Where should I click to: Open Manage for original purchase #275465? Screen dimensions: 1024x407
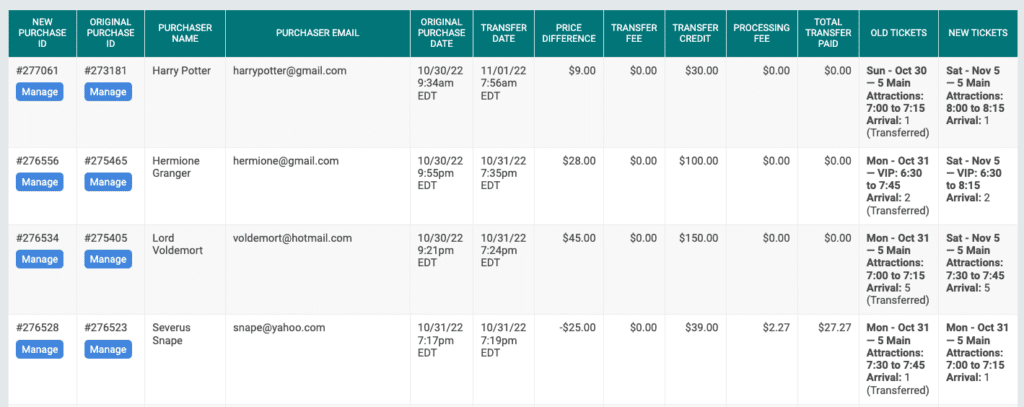point(108,182)
